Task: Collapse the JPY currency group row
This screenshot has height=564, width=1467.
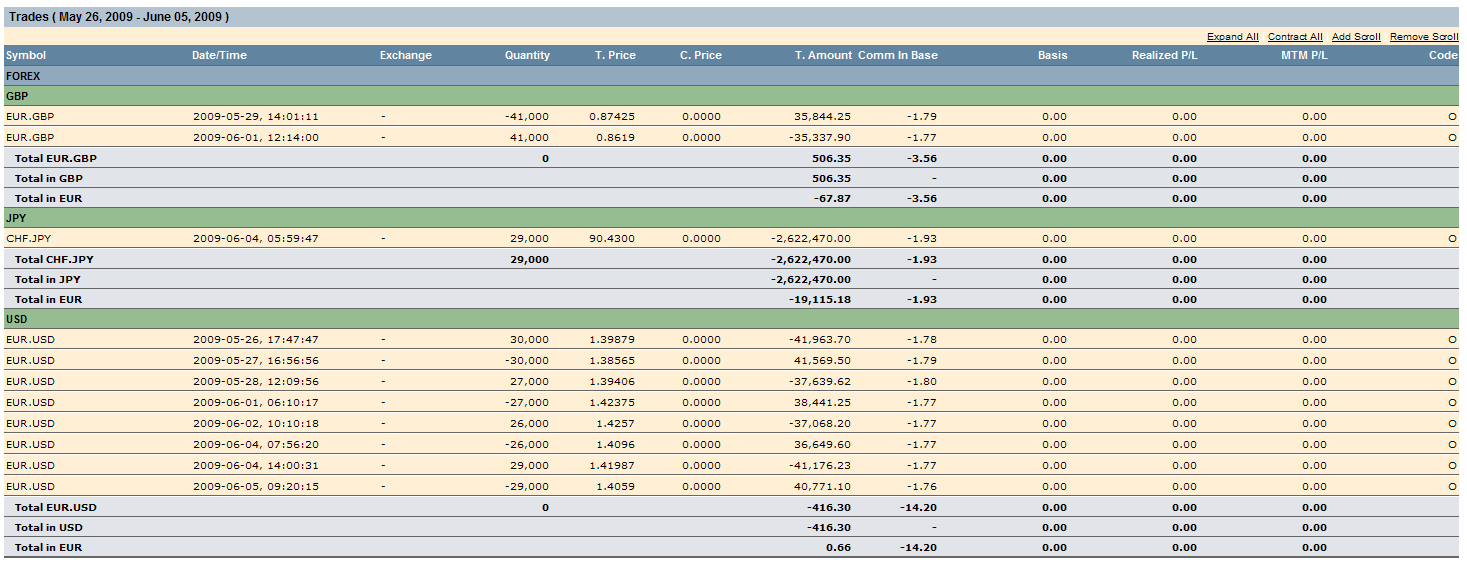Action: [x=16, y=218]
